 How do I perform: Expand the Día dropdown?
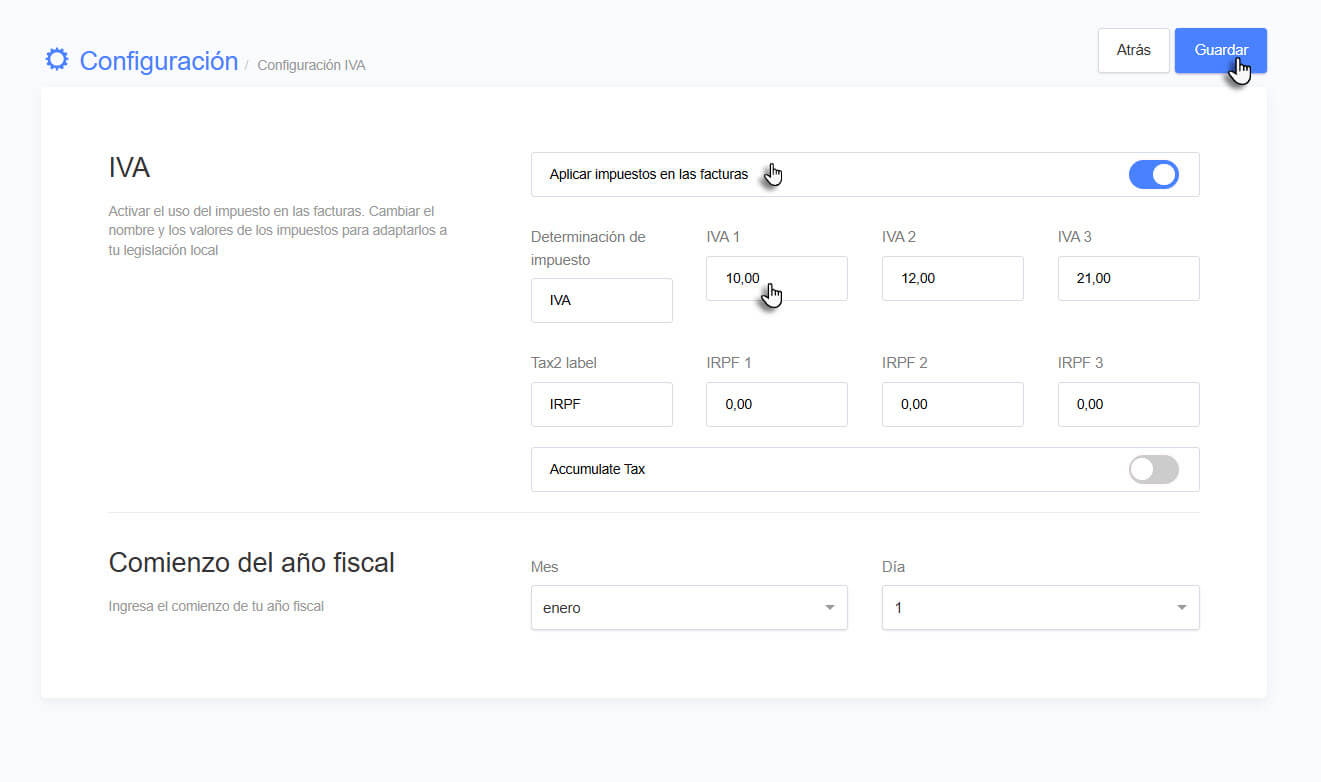(1040, 608)
